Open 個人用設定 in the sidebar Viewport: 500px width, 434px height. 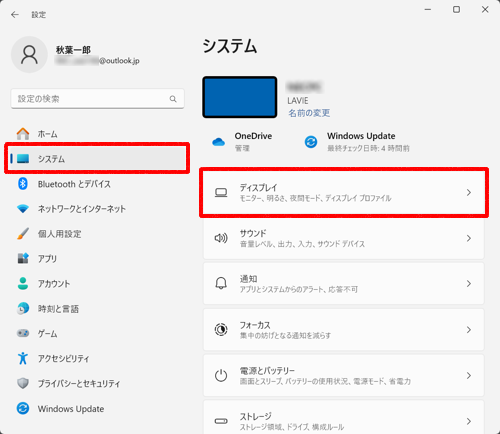[97, 234]
